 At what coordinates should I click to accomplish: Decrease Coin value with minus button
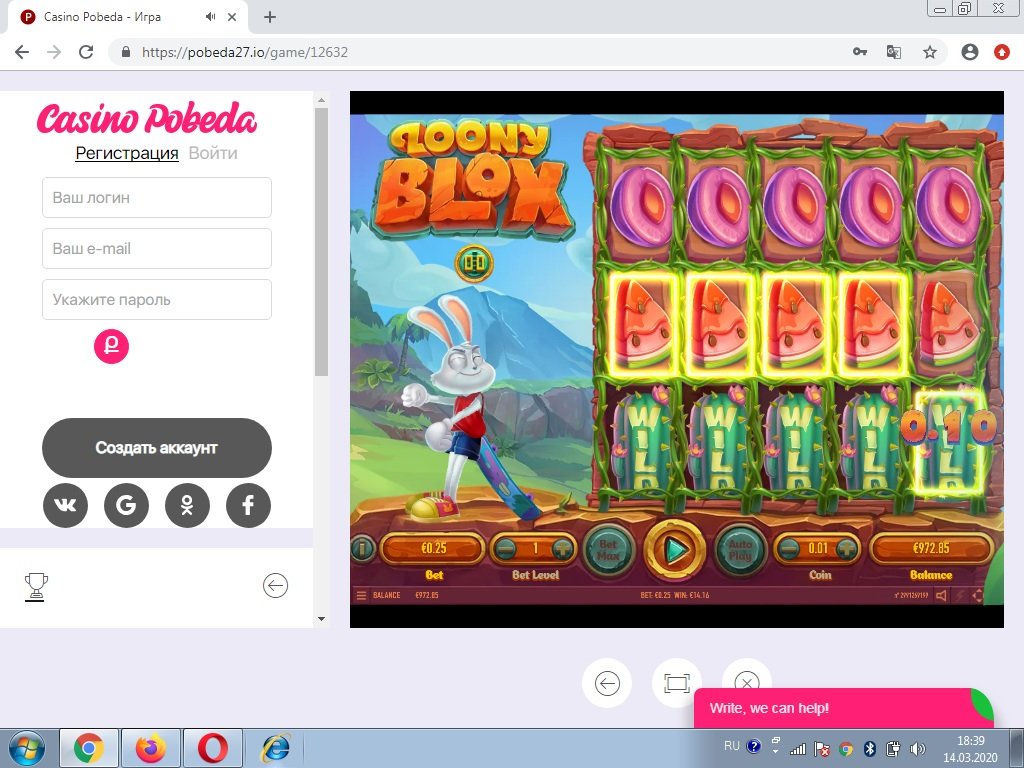coord(790,548)
